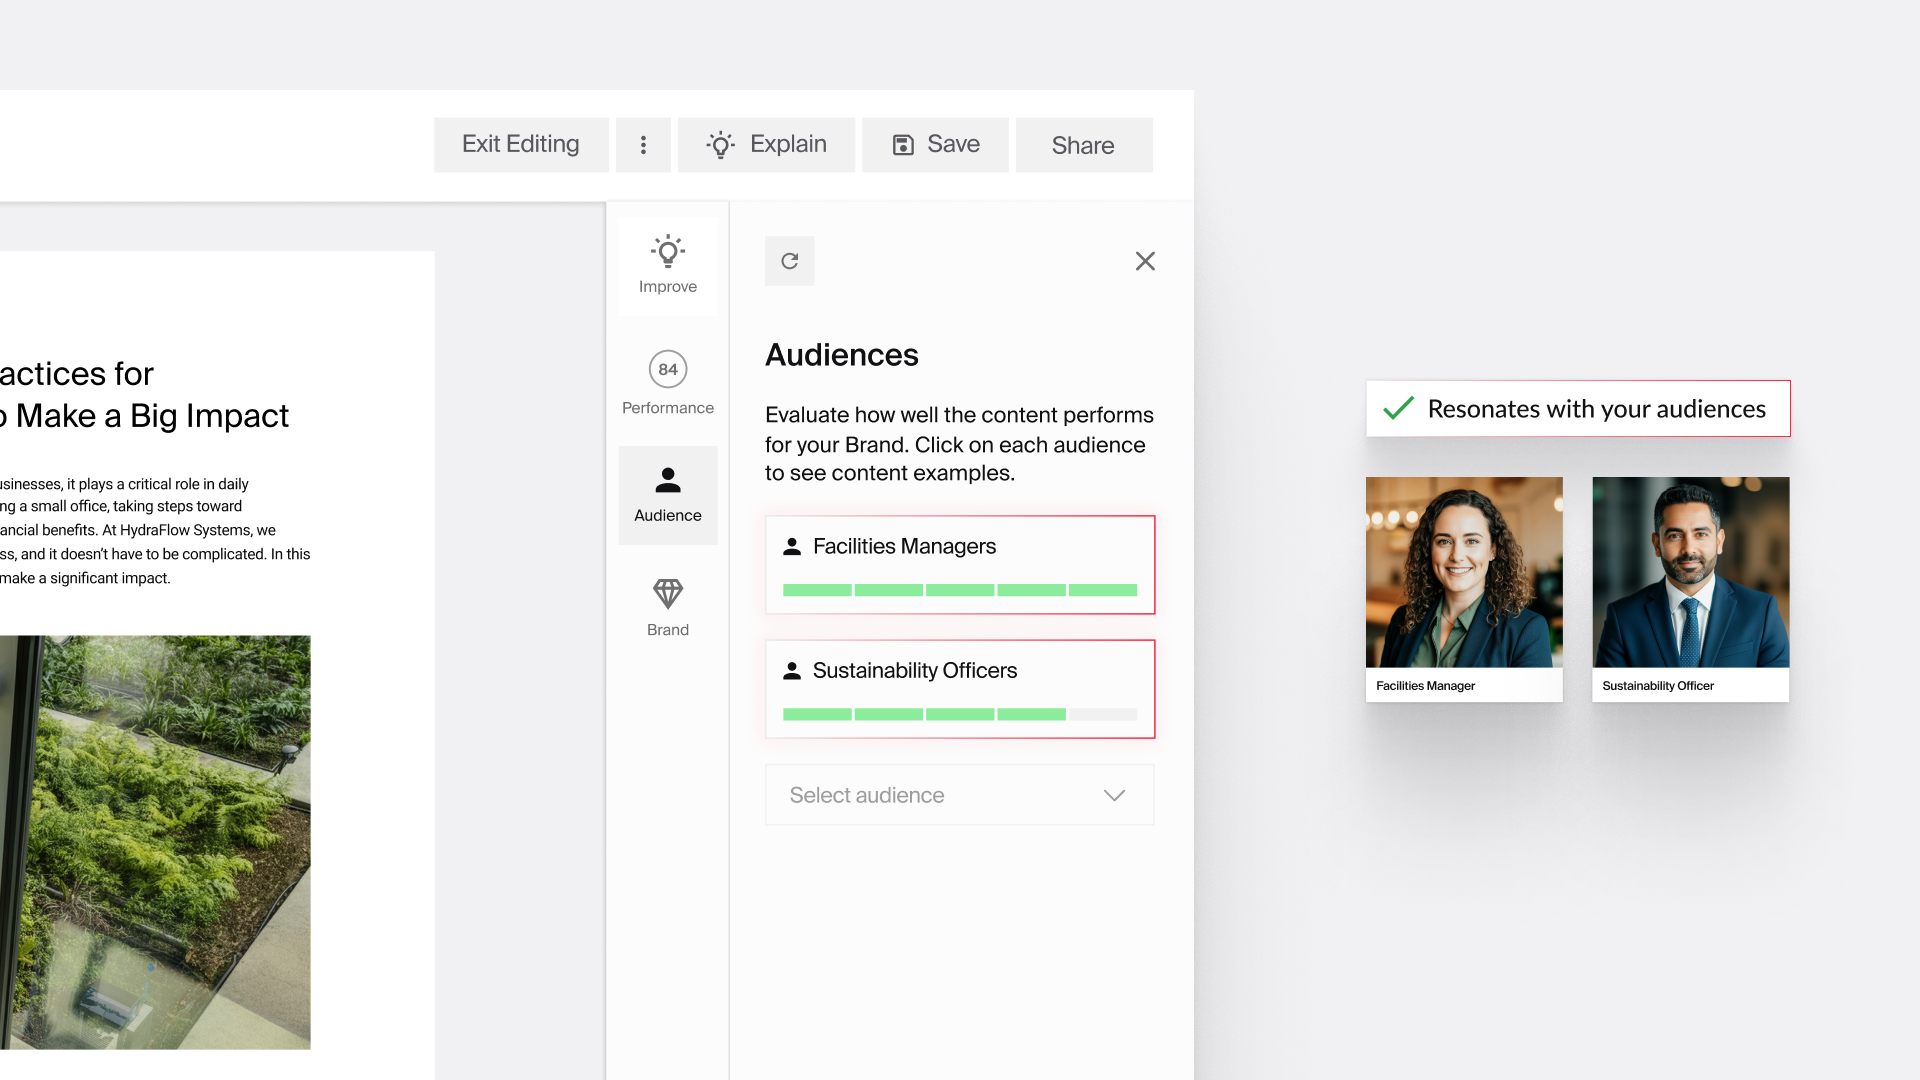Click Exit Editing button
The height and width of the screenshot is (1080, 1920).
[521, 145]
